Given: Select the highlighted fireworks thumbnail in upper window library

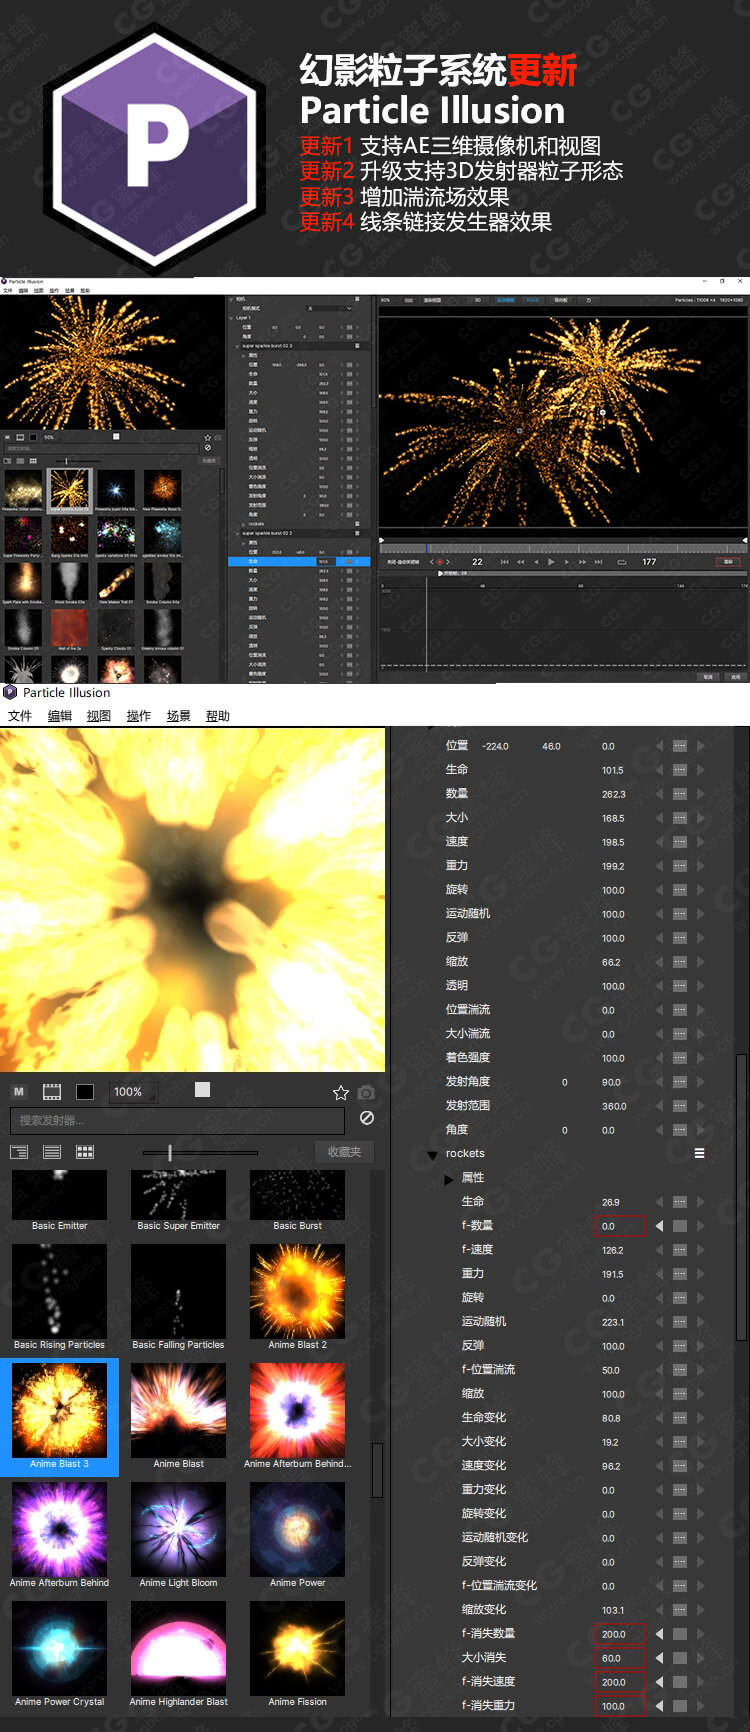Looking at the screenshot, I should click(x=70, y=489).
